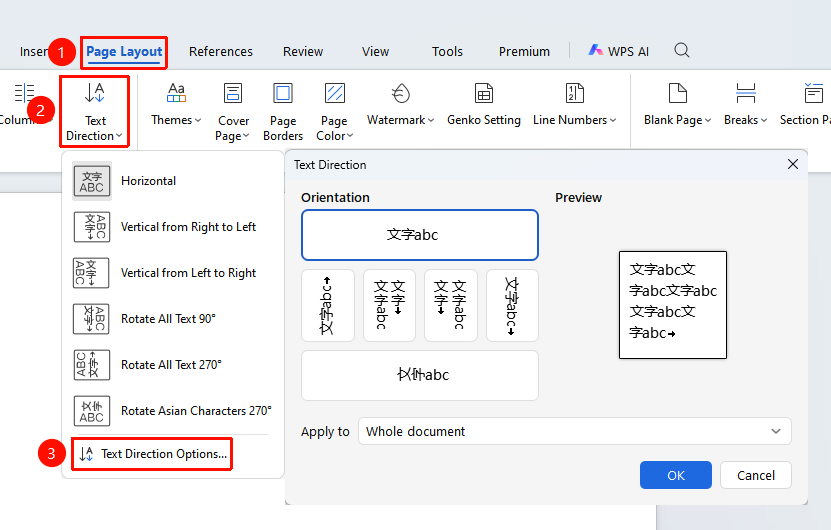Open WPS AI from the ribbon

(x=618, y=51)
